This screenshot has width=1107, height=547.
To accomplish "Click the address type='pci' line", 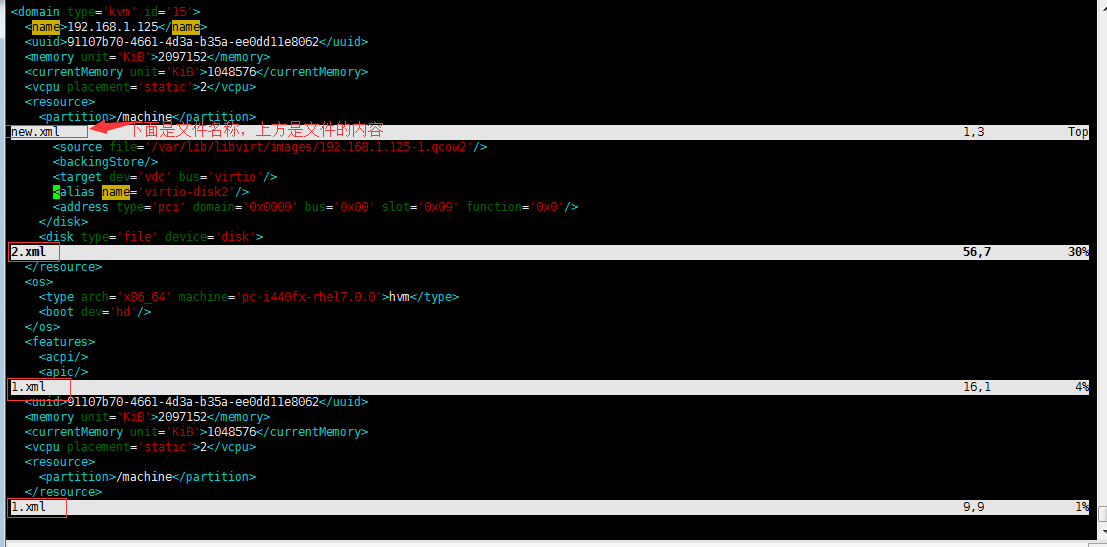I will (x=315, y=207).
